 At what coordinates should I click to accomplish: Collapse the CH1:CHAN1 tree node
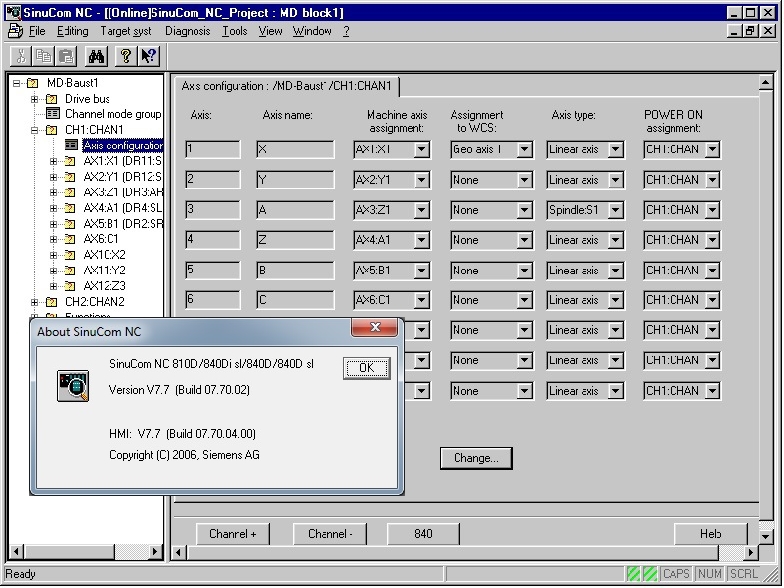point(34,130)
